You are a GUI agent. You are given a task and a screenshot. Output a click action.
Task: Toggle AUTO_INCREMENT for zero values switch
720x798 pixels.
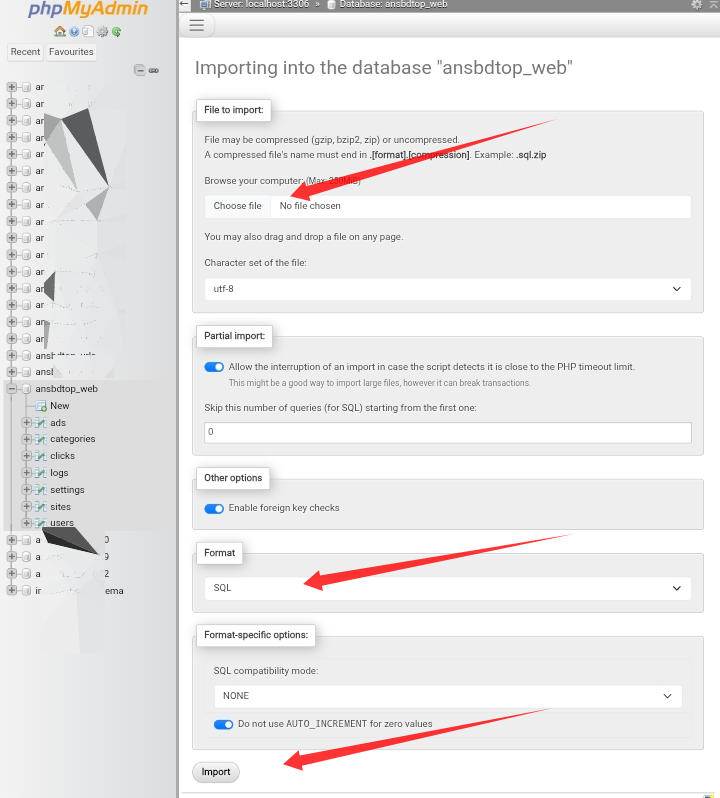tap(223, 724)
